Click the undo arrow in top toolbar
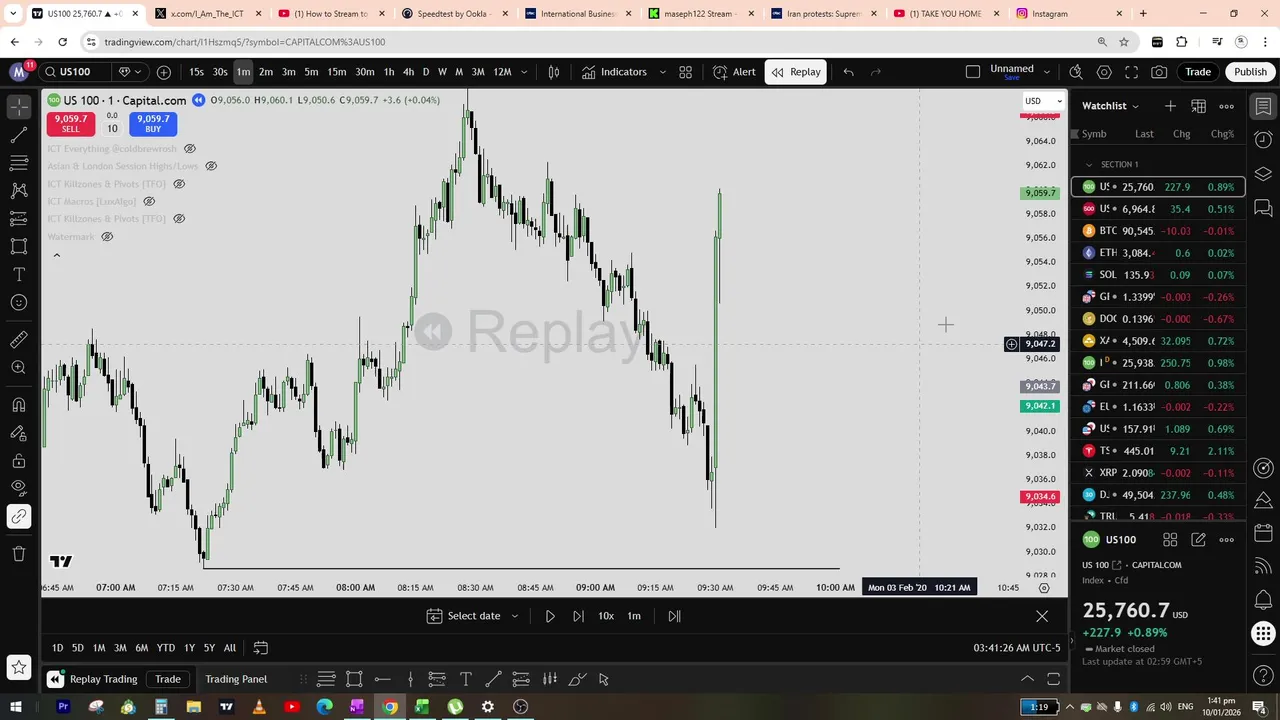The width and height of the screenshot is (1280, 720). pos(848,72)
